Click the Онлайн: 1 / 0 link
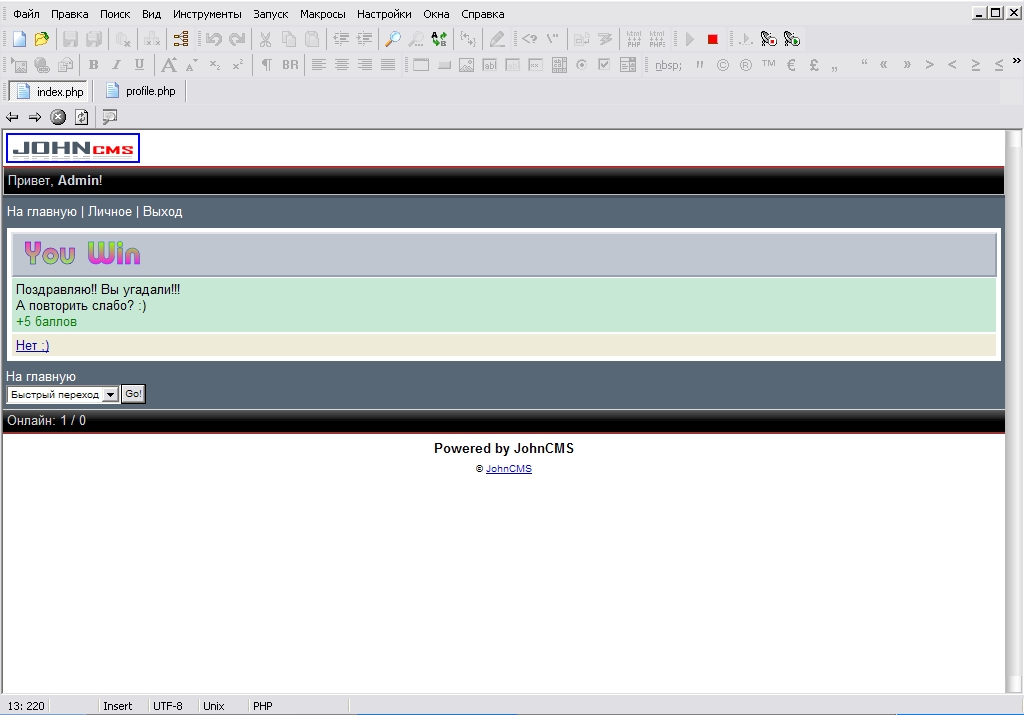The width and height of the screenshot is (1024, 715). click(46, 421)
